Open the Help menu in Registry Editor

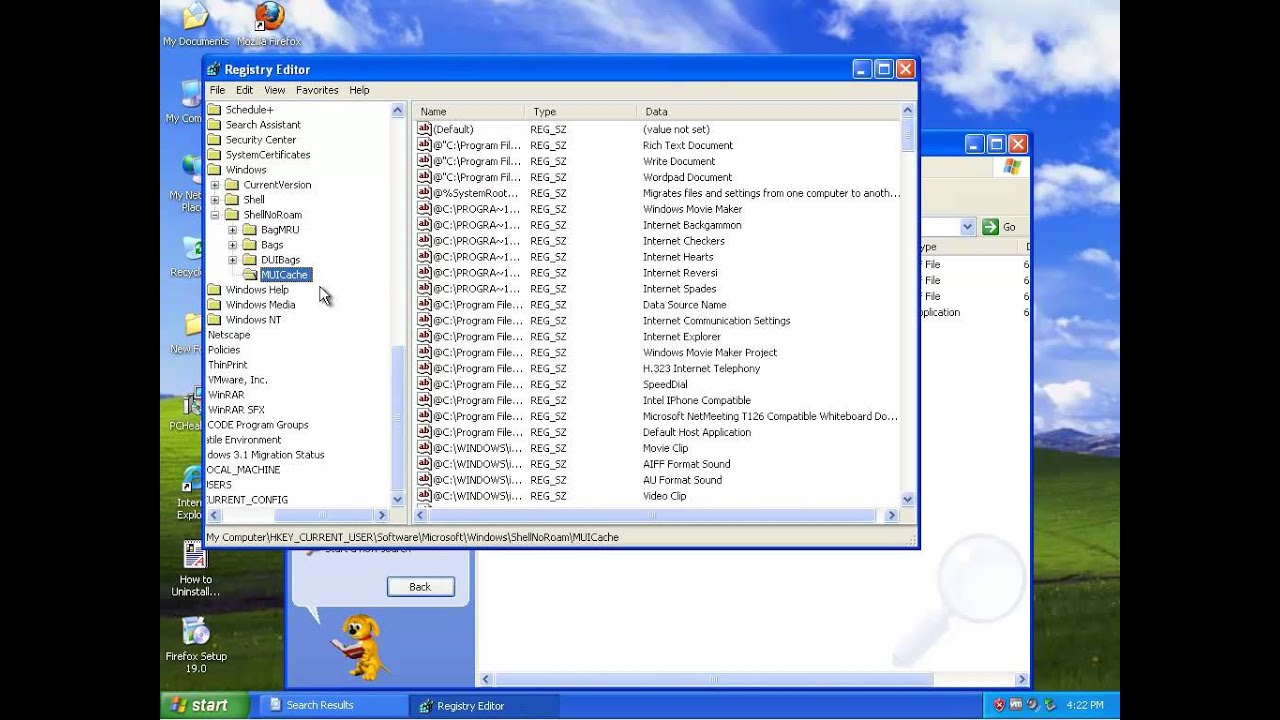point(359,90)
